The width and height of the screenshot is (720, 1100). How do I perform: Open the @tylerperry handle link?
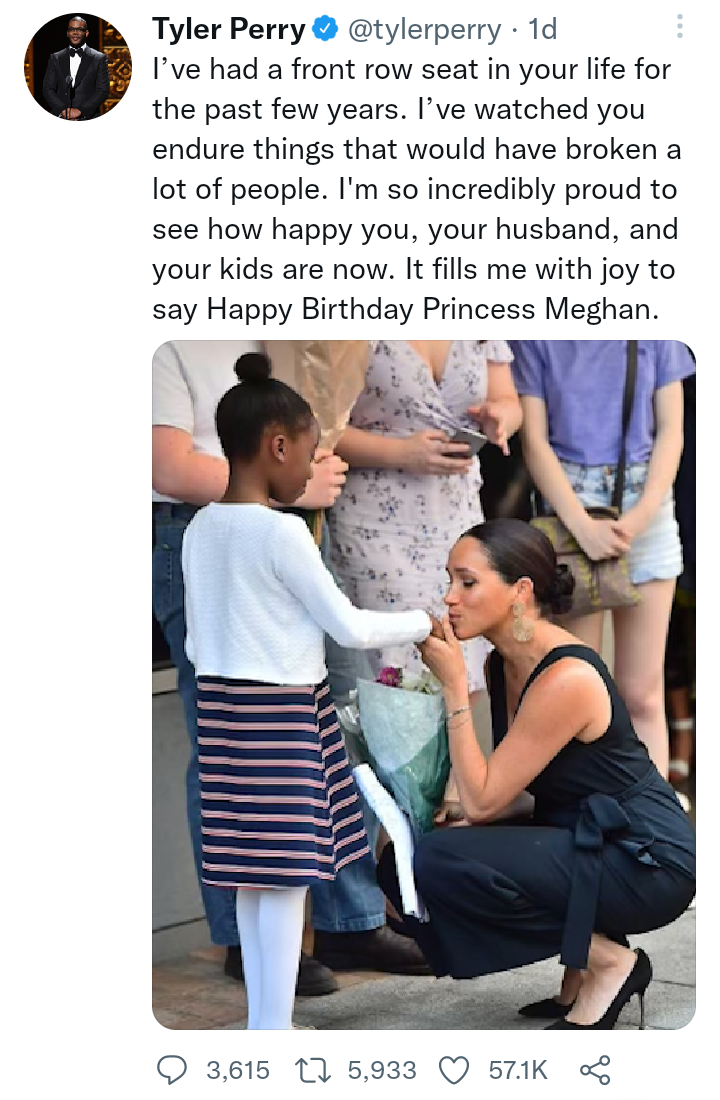click(423, 30)
